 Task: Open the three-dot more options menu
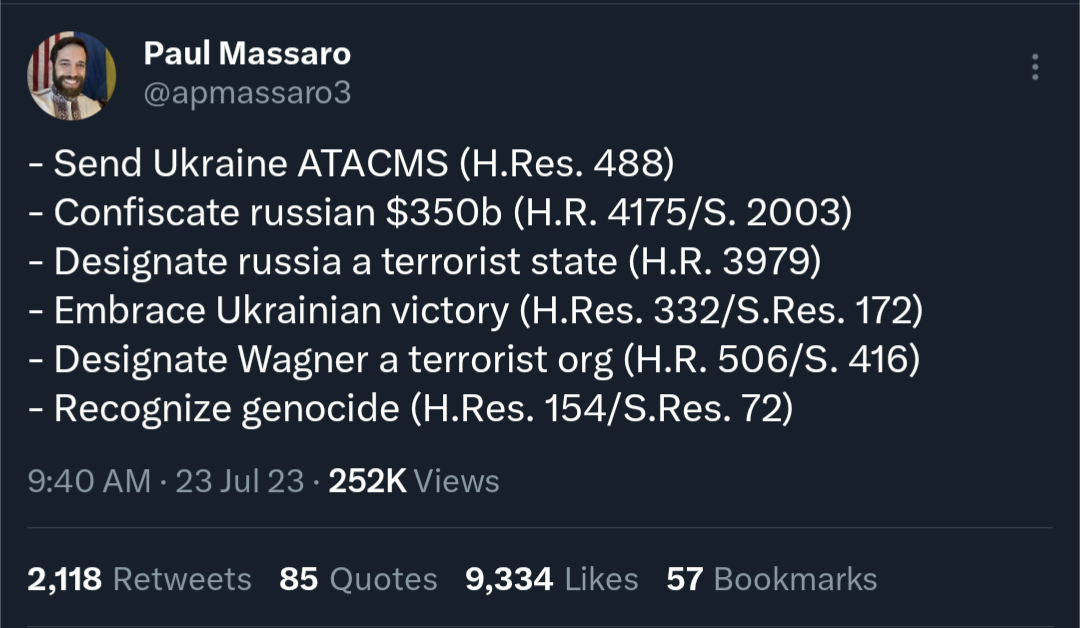click(1034, 67)
